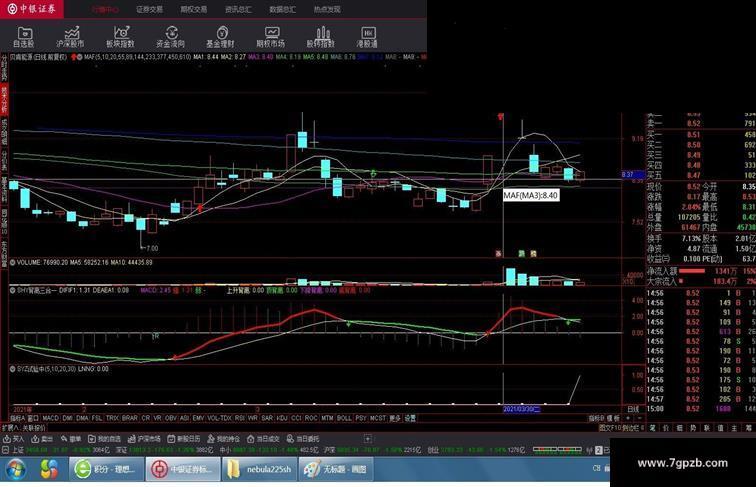
Task: Select the 数据总汇 top menu
Action: click(283, 9)
